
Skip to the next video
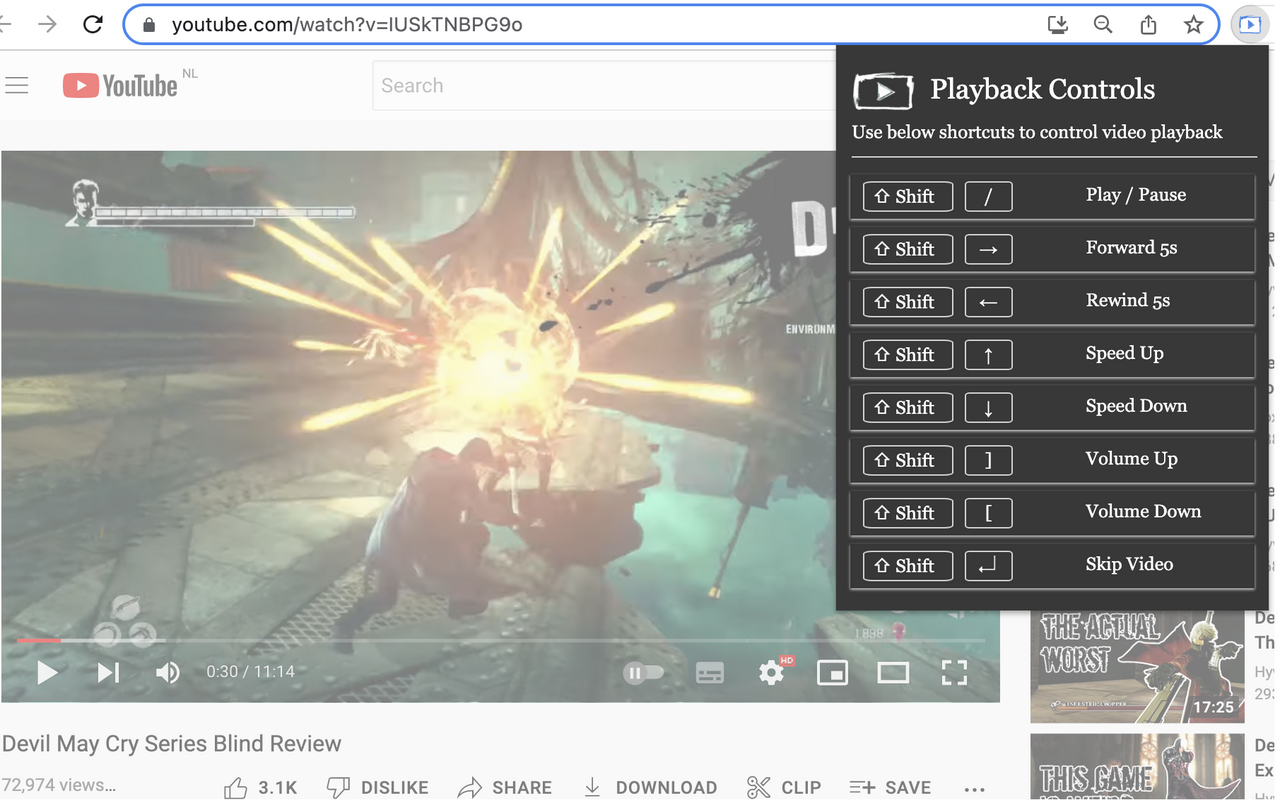(108, 672)
